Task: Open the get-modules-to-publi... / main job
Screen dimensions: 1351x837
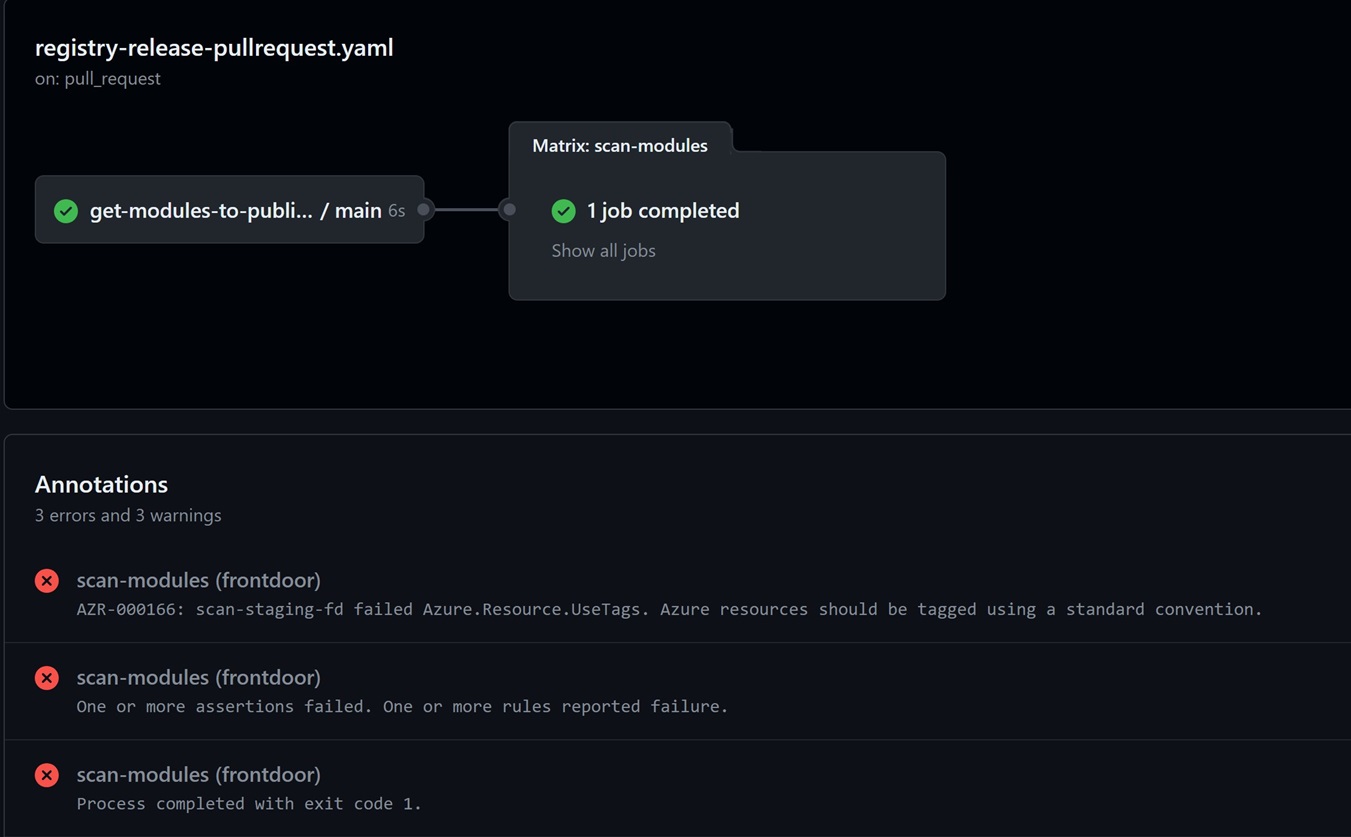Action: (235, 211)
